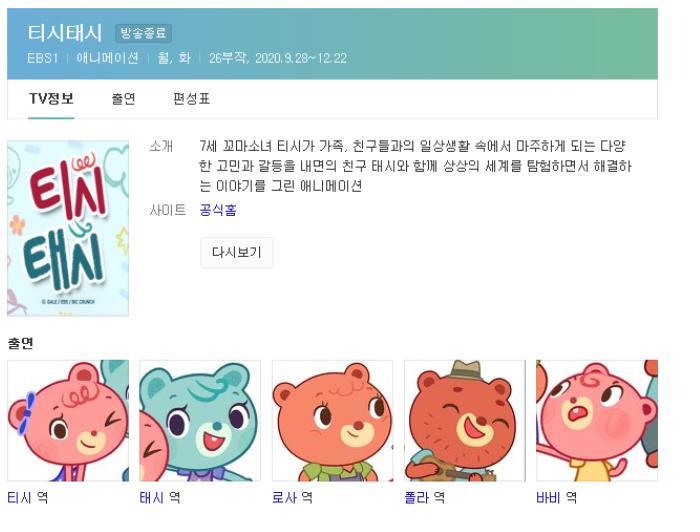Click the 애니메이션 genre label
The height and width of the screenshot is (532, 700).
point(107,58)
